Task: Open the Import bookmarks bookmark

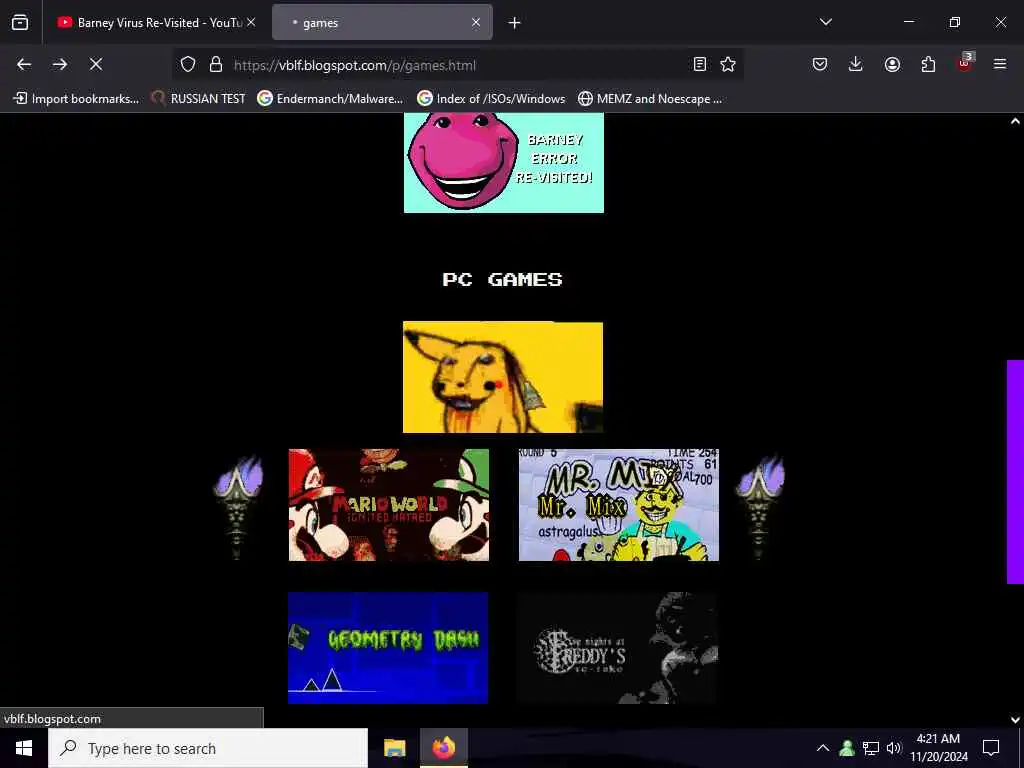Action: (76, 99)
